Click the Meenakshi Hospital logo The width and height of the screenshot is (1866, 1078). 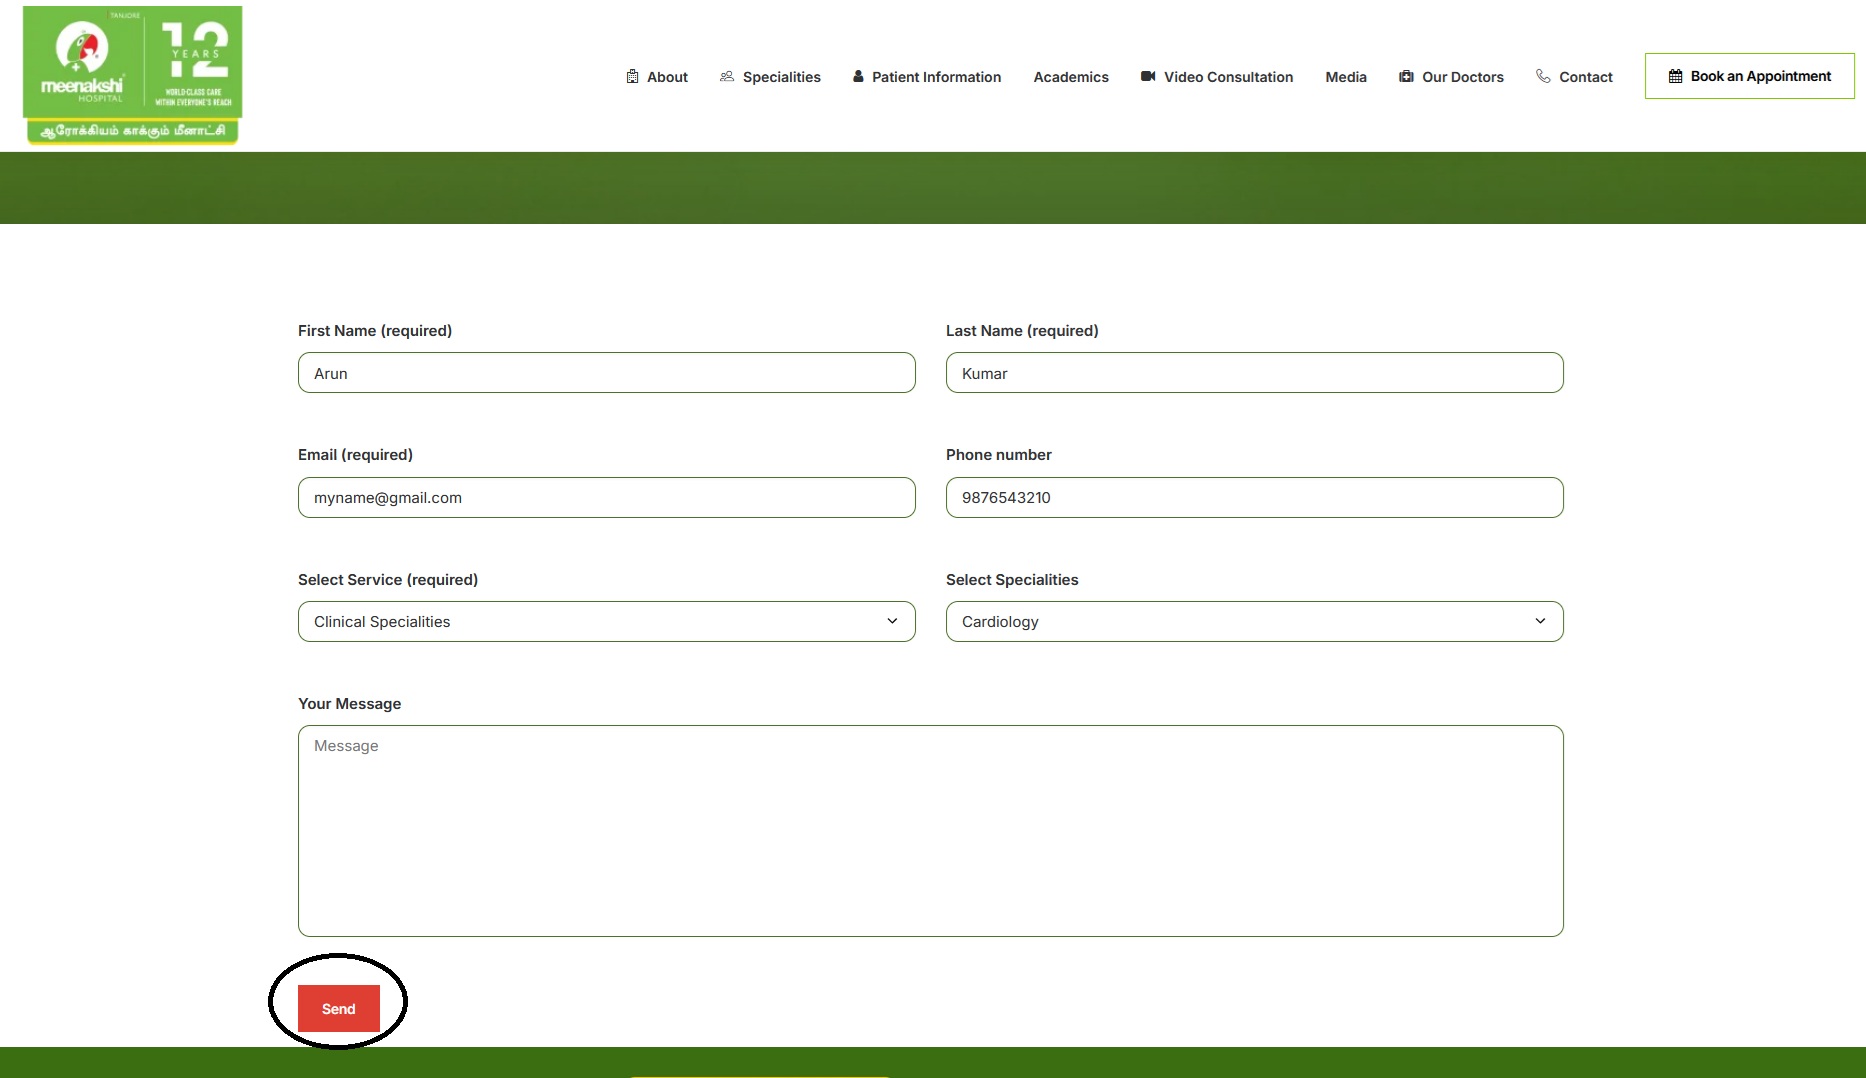point(132,75)
